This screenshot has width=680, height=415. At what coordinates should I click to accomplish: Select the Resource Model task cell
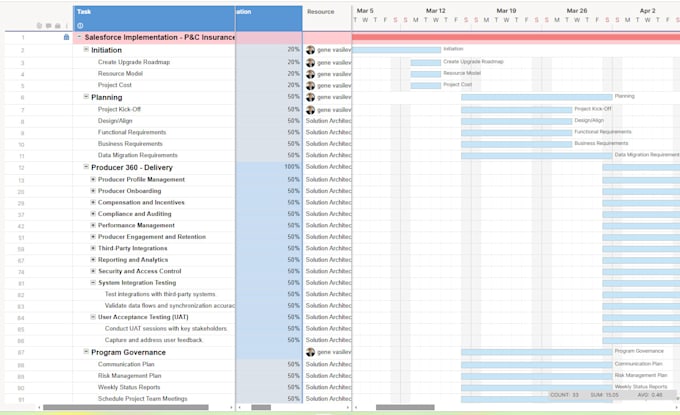tap(154, 74)
